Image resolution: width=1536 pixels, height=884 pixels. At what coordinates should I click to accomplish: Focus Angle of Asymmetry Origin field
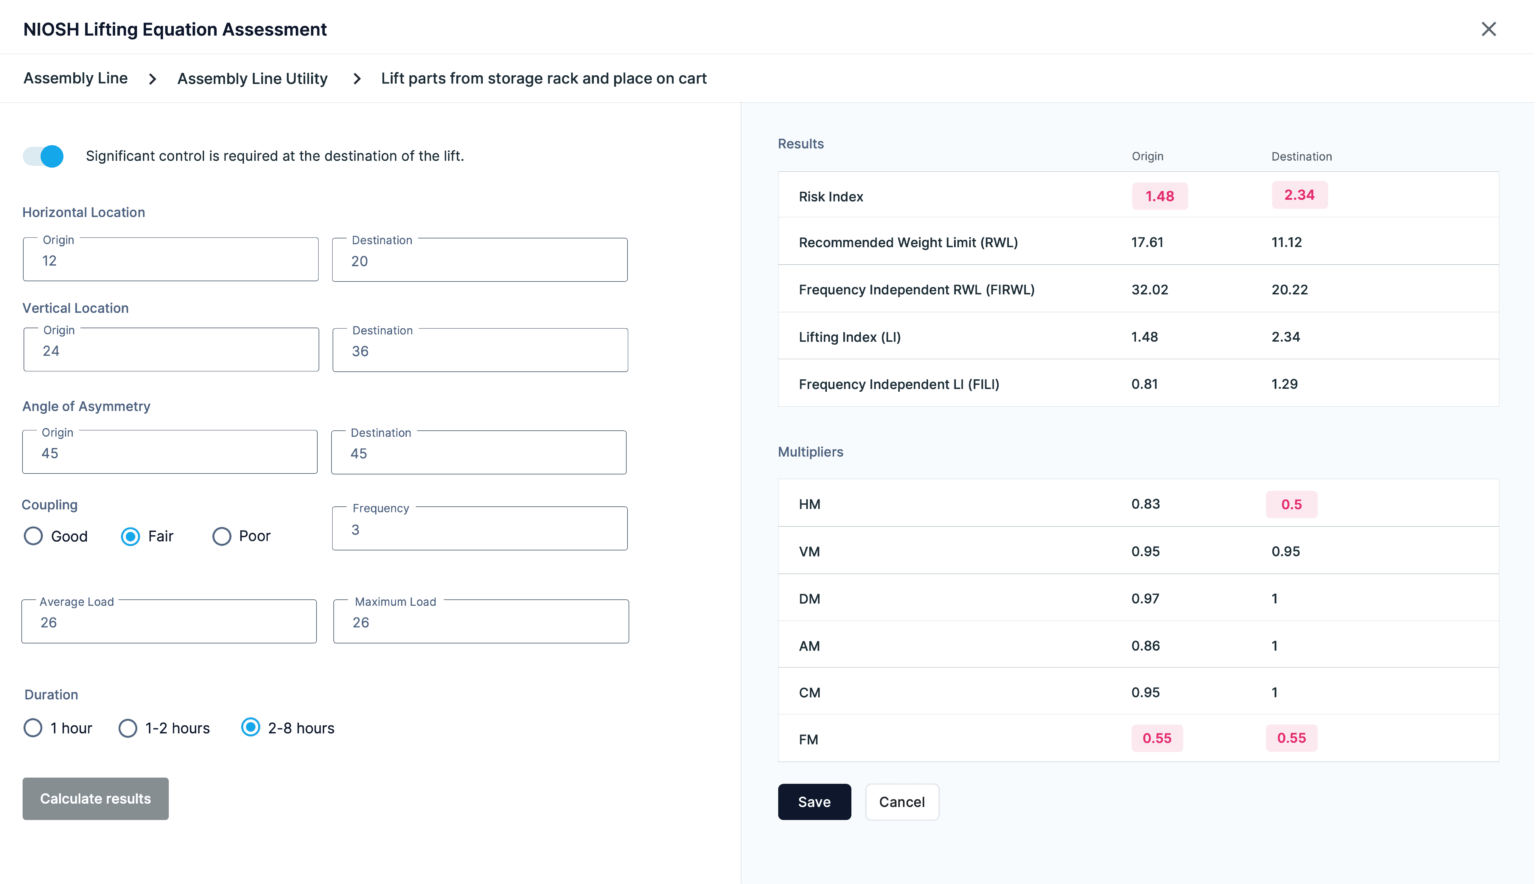[x=170, y=452]
